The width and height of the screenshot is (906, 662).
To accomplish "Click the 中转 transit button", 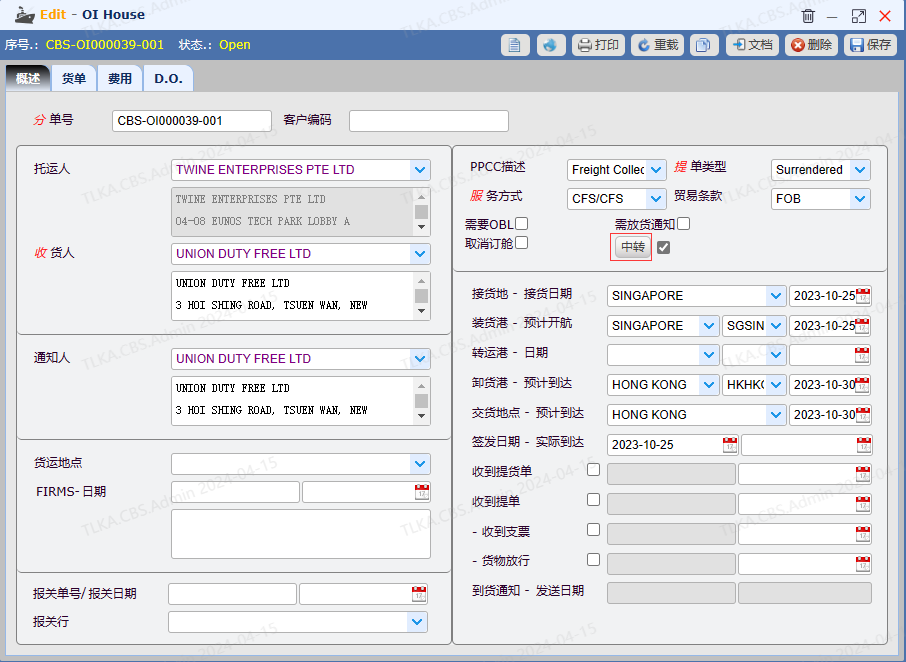I will (632, 247).
